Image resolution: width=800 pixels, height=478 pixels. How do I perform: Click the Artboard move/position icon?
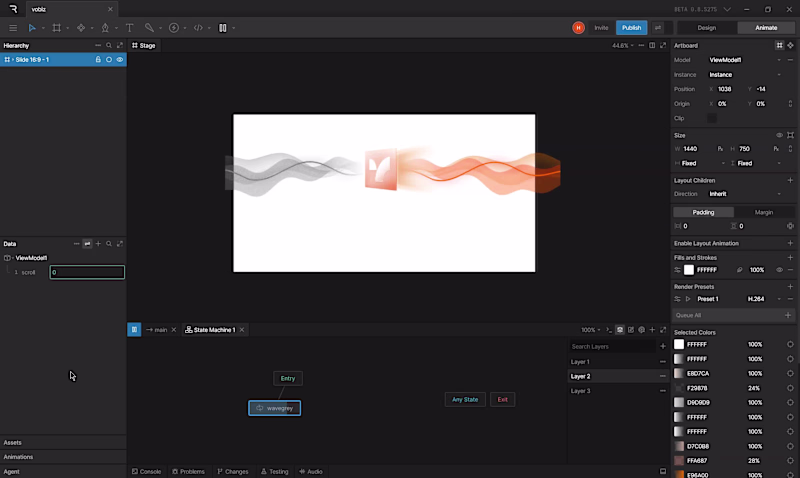[790, 45]
